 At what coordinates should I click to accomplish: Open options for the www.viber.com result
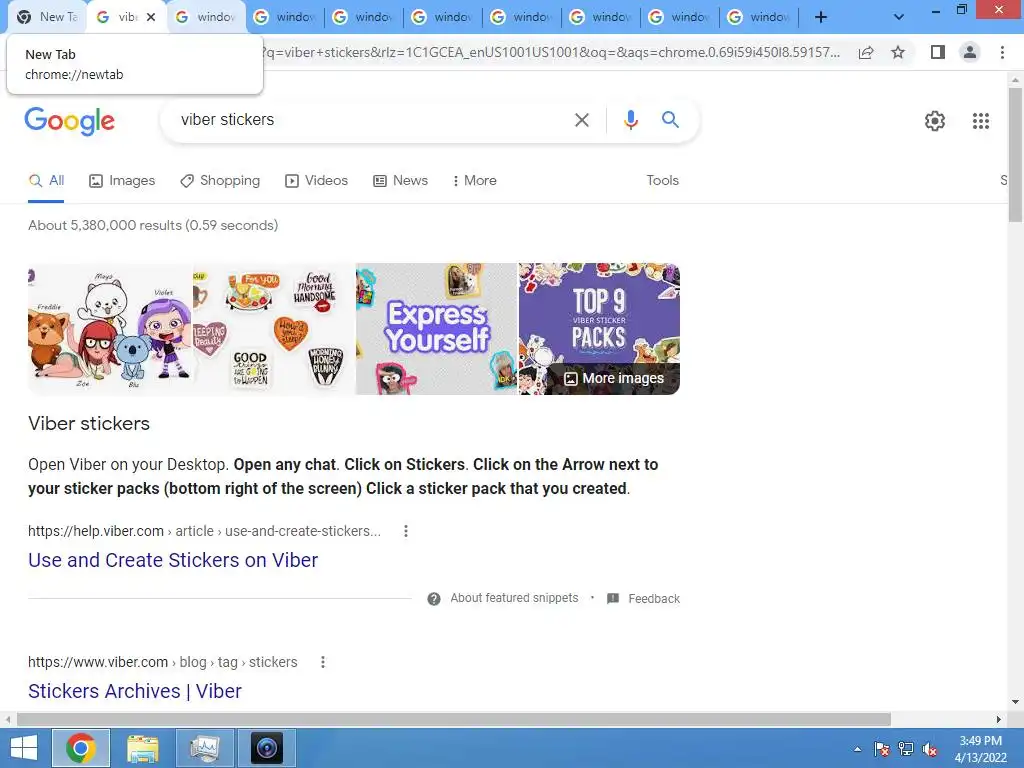[x=323, y=662]
